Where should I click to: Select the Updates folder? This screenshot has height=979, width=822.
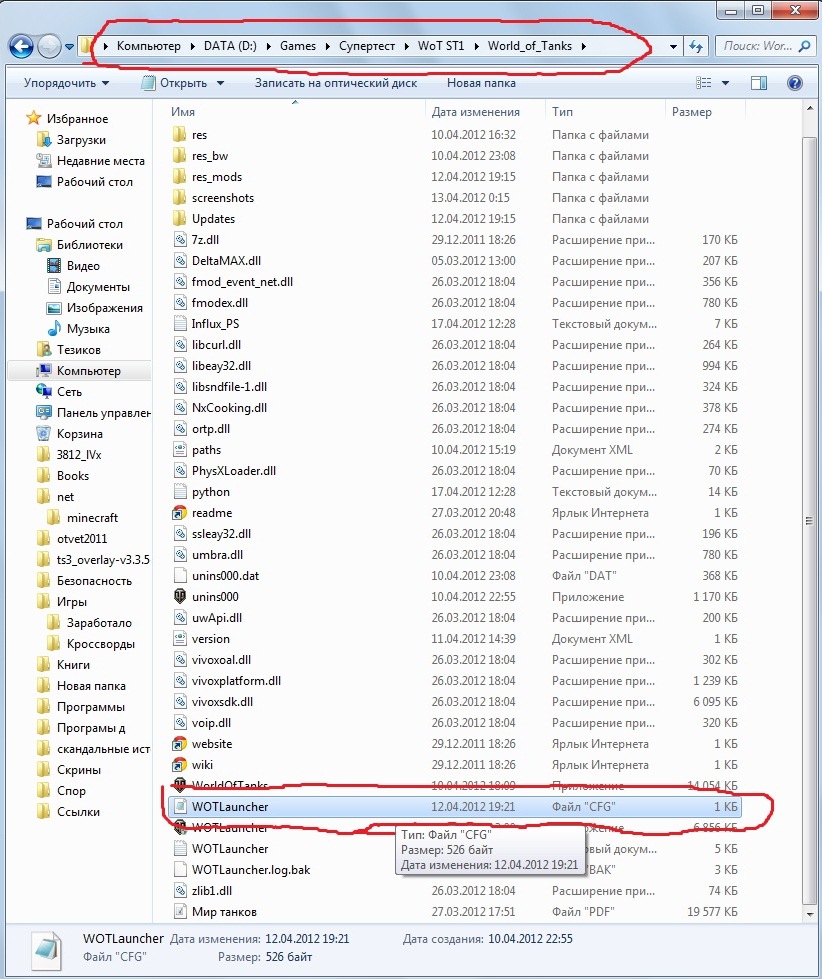click(x=213, y=219)
